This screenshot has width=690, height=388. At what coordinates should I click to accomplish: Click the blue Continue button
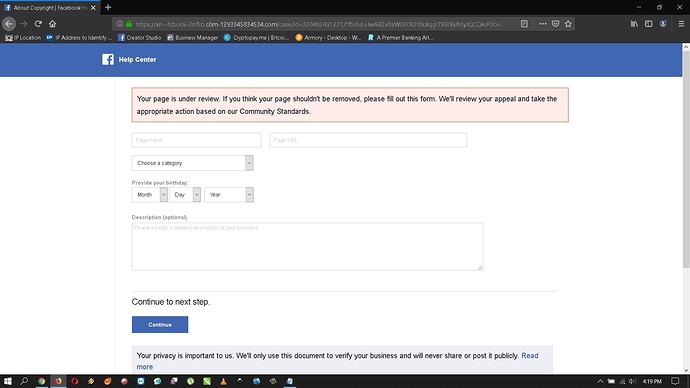[x=160, y=325]
